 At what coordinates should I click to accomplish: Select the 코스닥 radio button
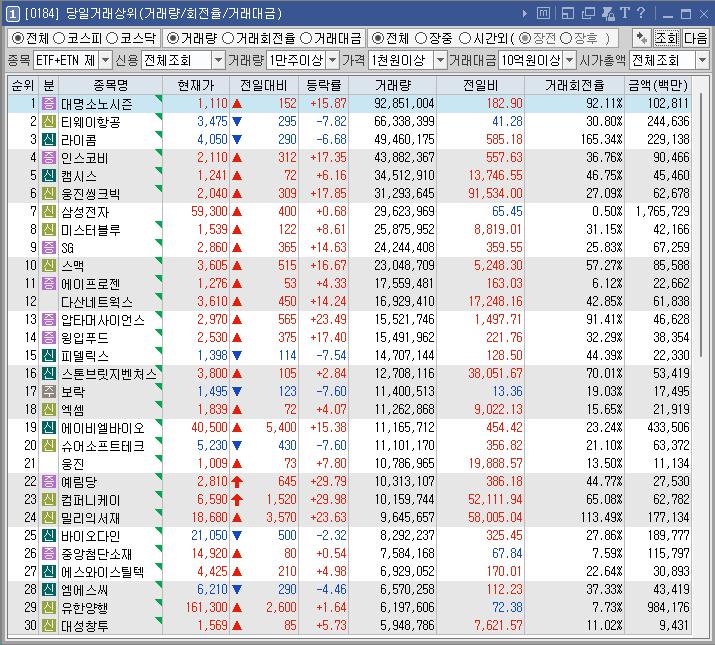112,38
